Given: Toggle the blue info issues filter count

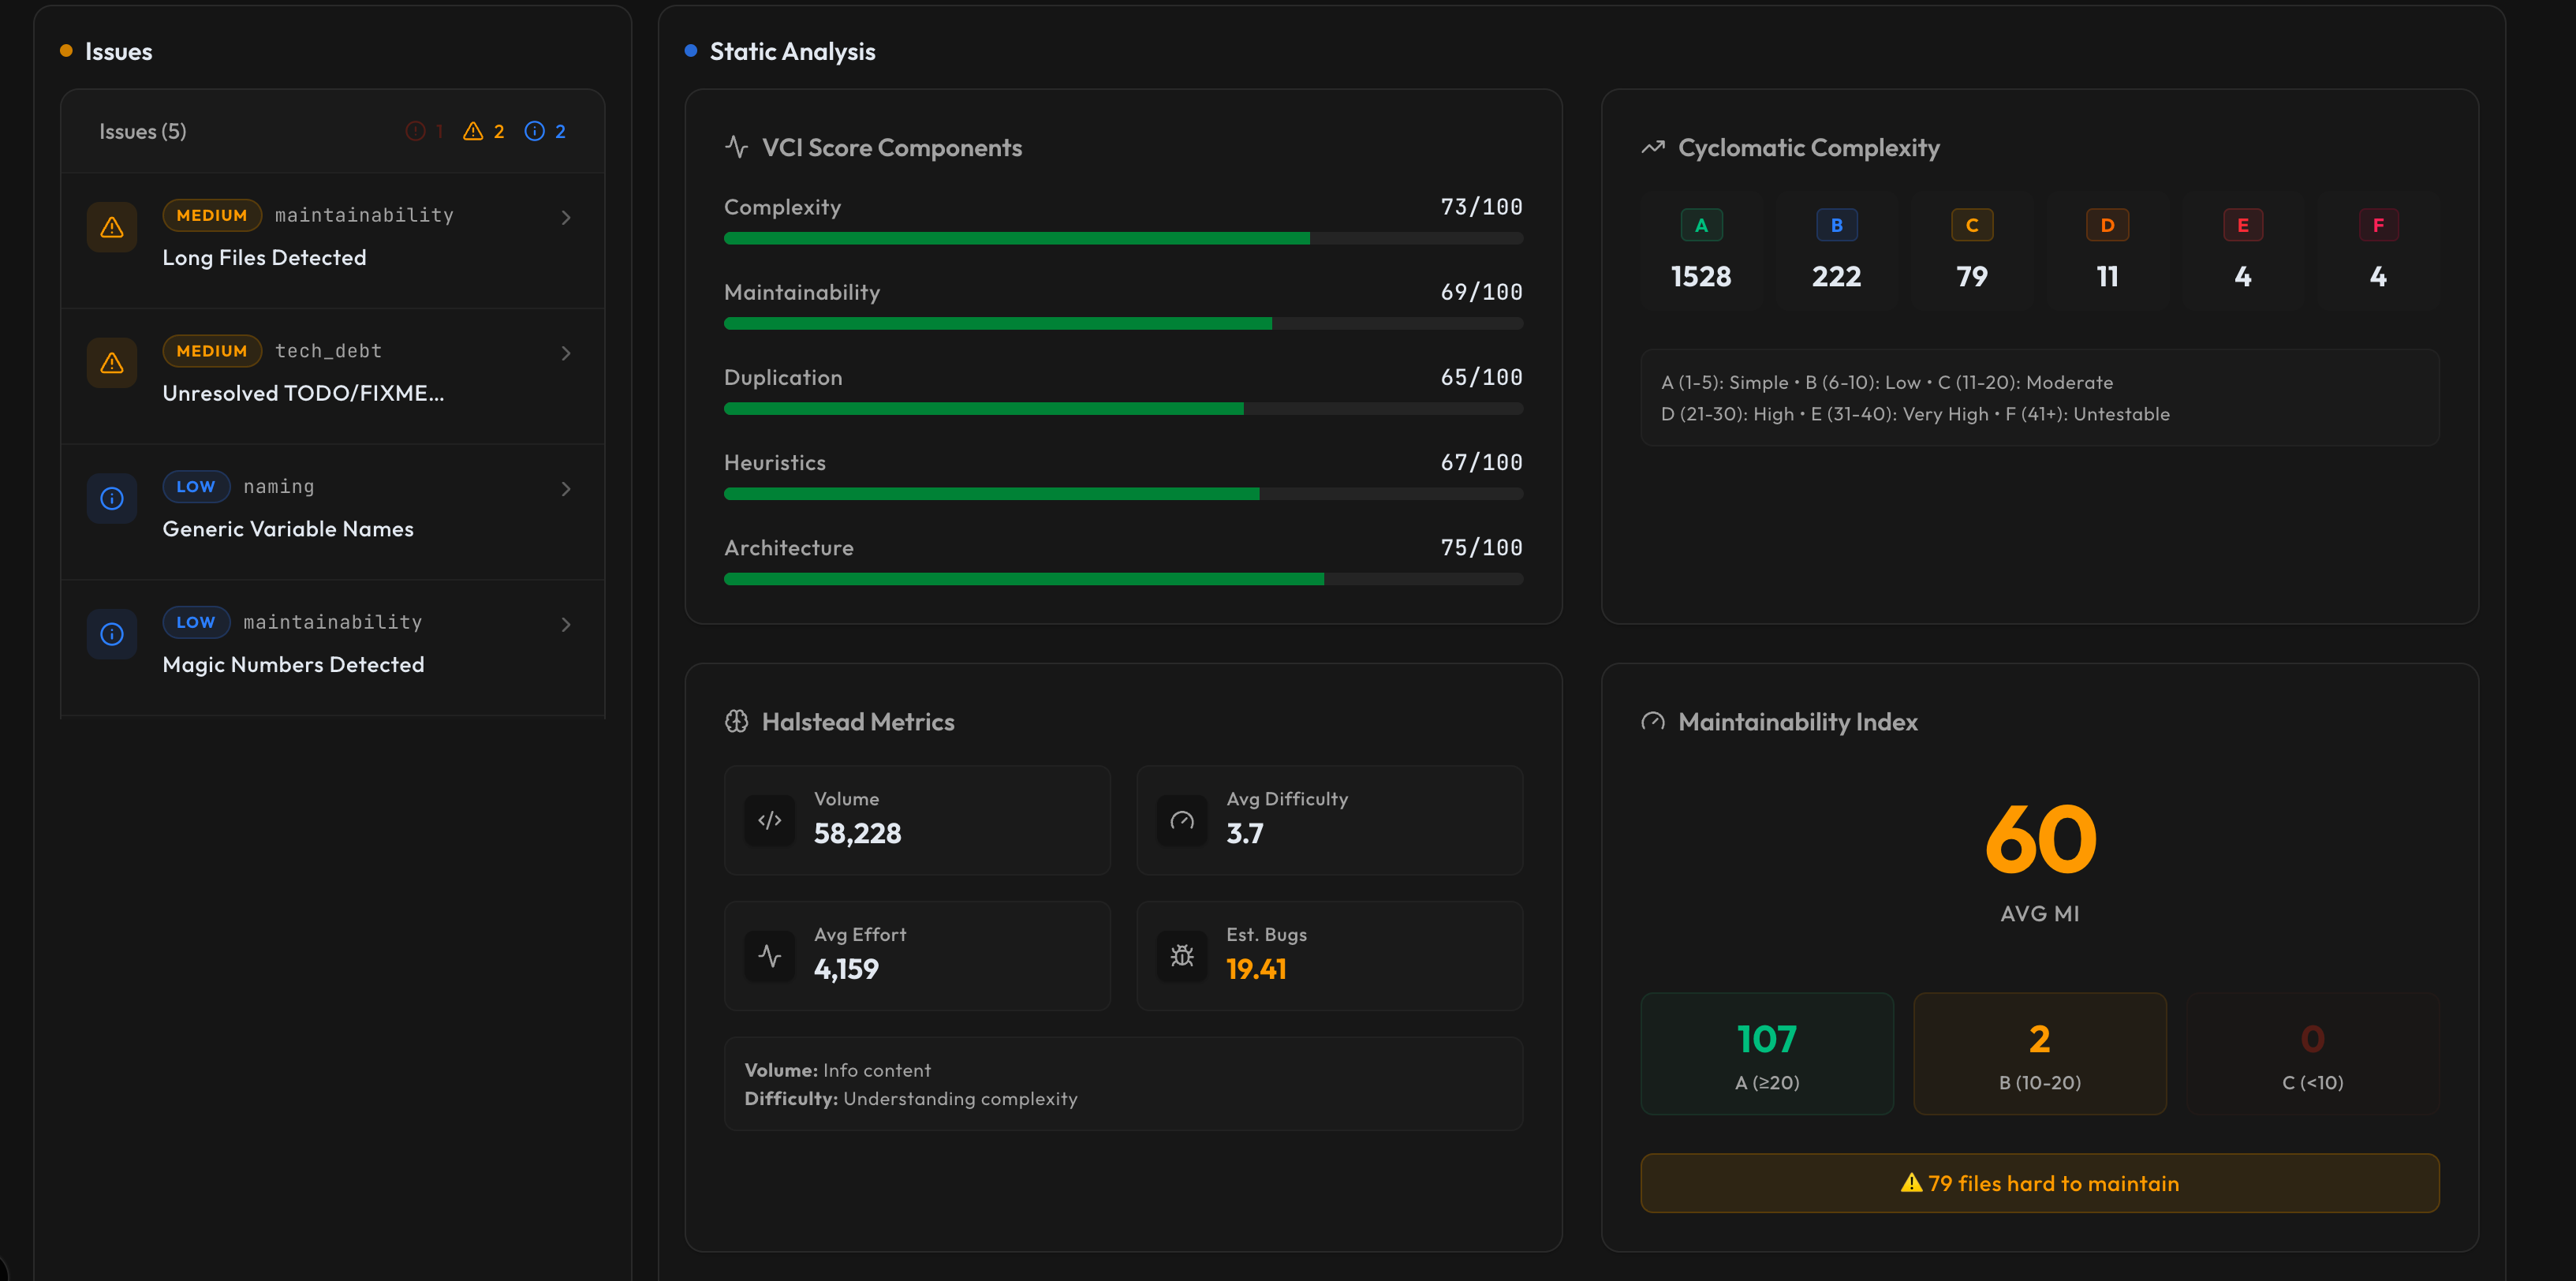Looking at the screenshot, I should (546, 131).
